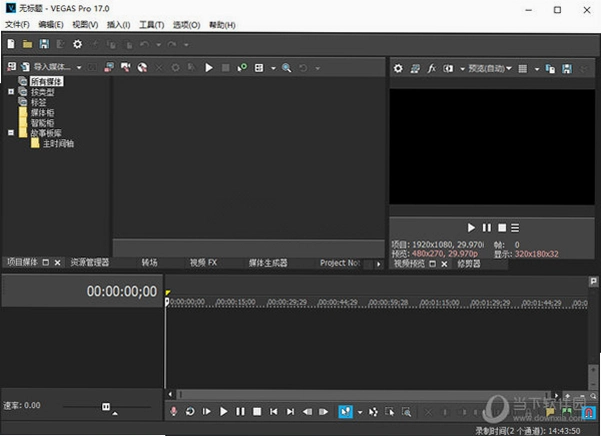The image size is (601, 436).
Task: Toggle auto preview in Project Media toolbar
Action: point(242,68)
